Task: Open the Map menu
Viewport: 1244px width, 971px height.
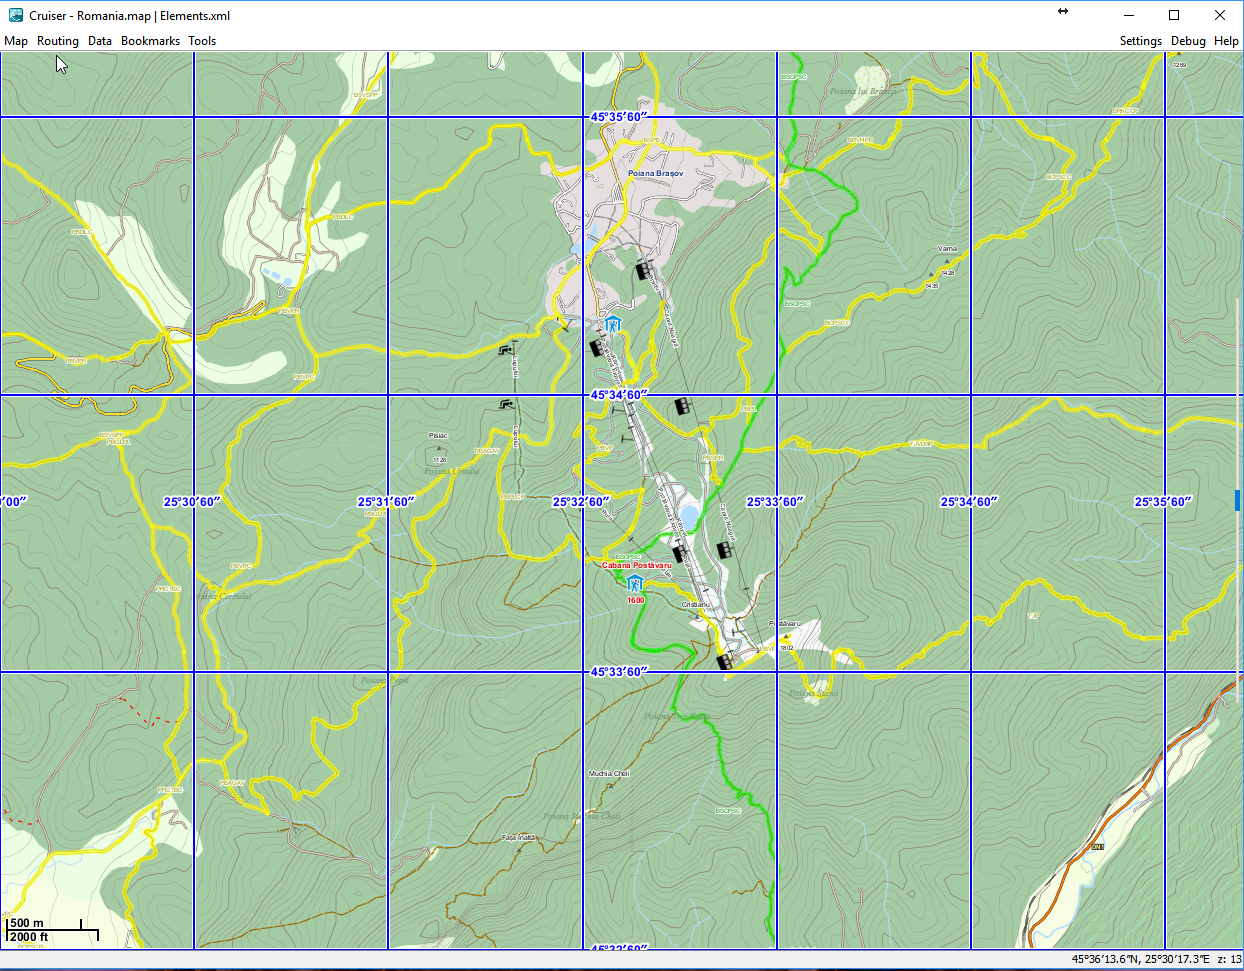Action: 16,41
